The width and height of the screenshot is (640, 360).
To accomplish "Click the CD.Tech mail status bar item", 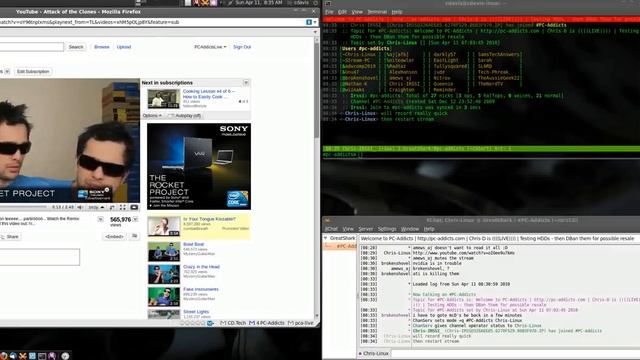I will (233, 323).
